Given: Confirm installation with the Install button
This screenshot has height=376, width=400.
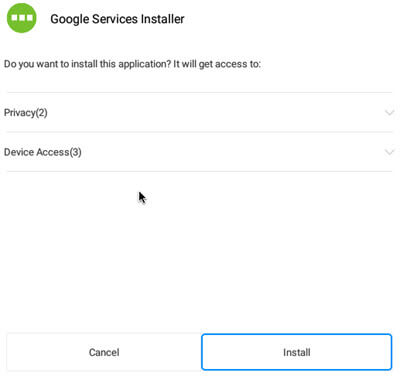Looking at the screenshot, I should click(297, 352).
